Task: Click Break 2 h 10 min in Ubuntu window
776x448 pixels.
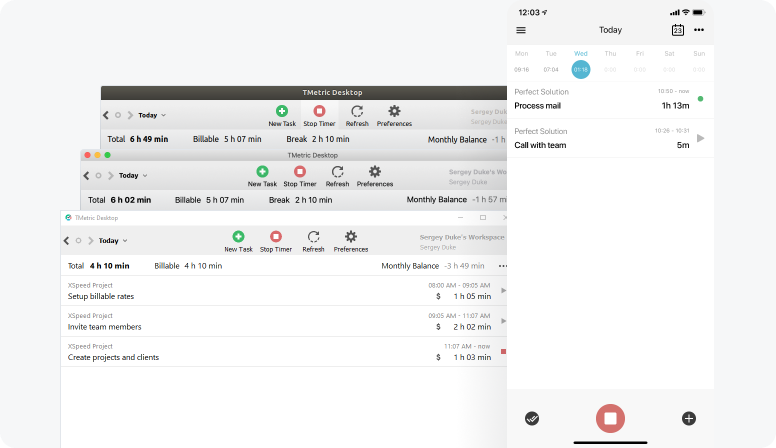Action: pos(318,139)
